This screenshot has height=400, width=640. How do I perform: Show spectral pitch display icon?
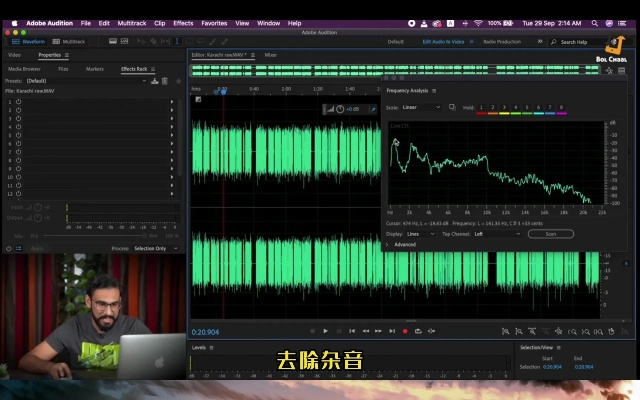(124, 41)
